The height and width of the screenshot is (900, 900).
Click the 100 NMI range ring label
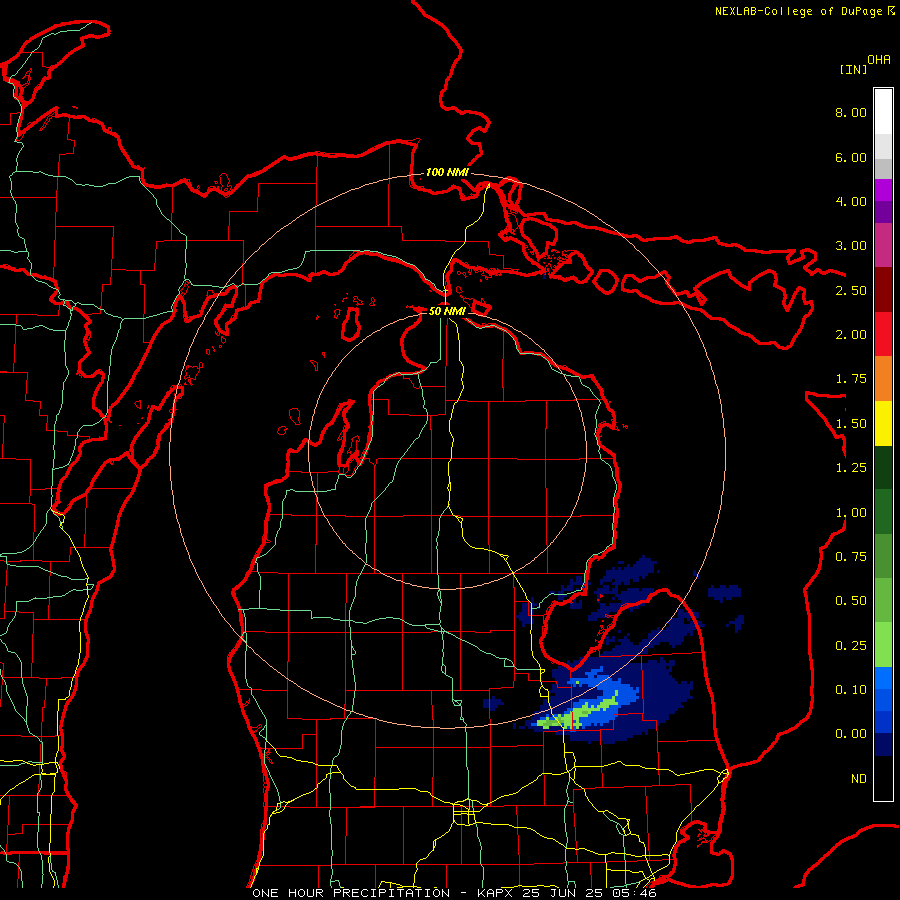447,172
